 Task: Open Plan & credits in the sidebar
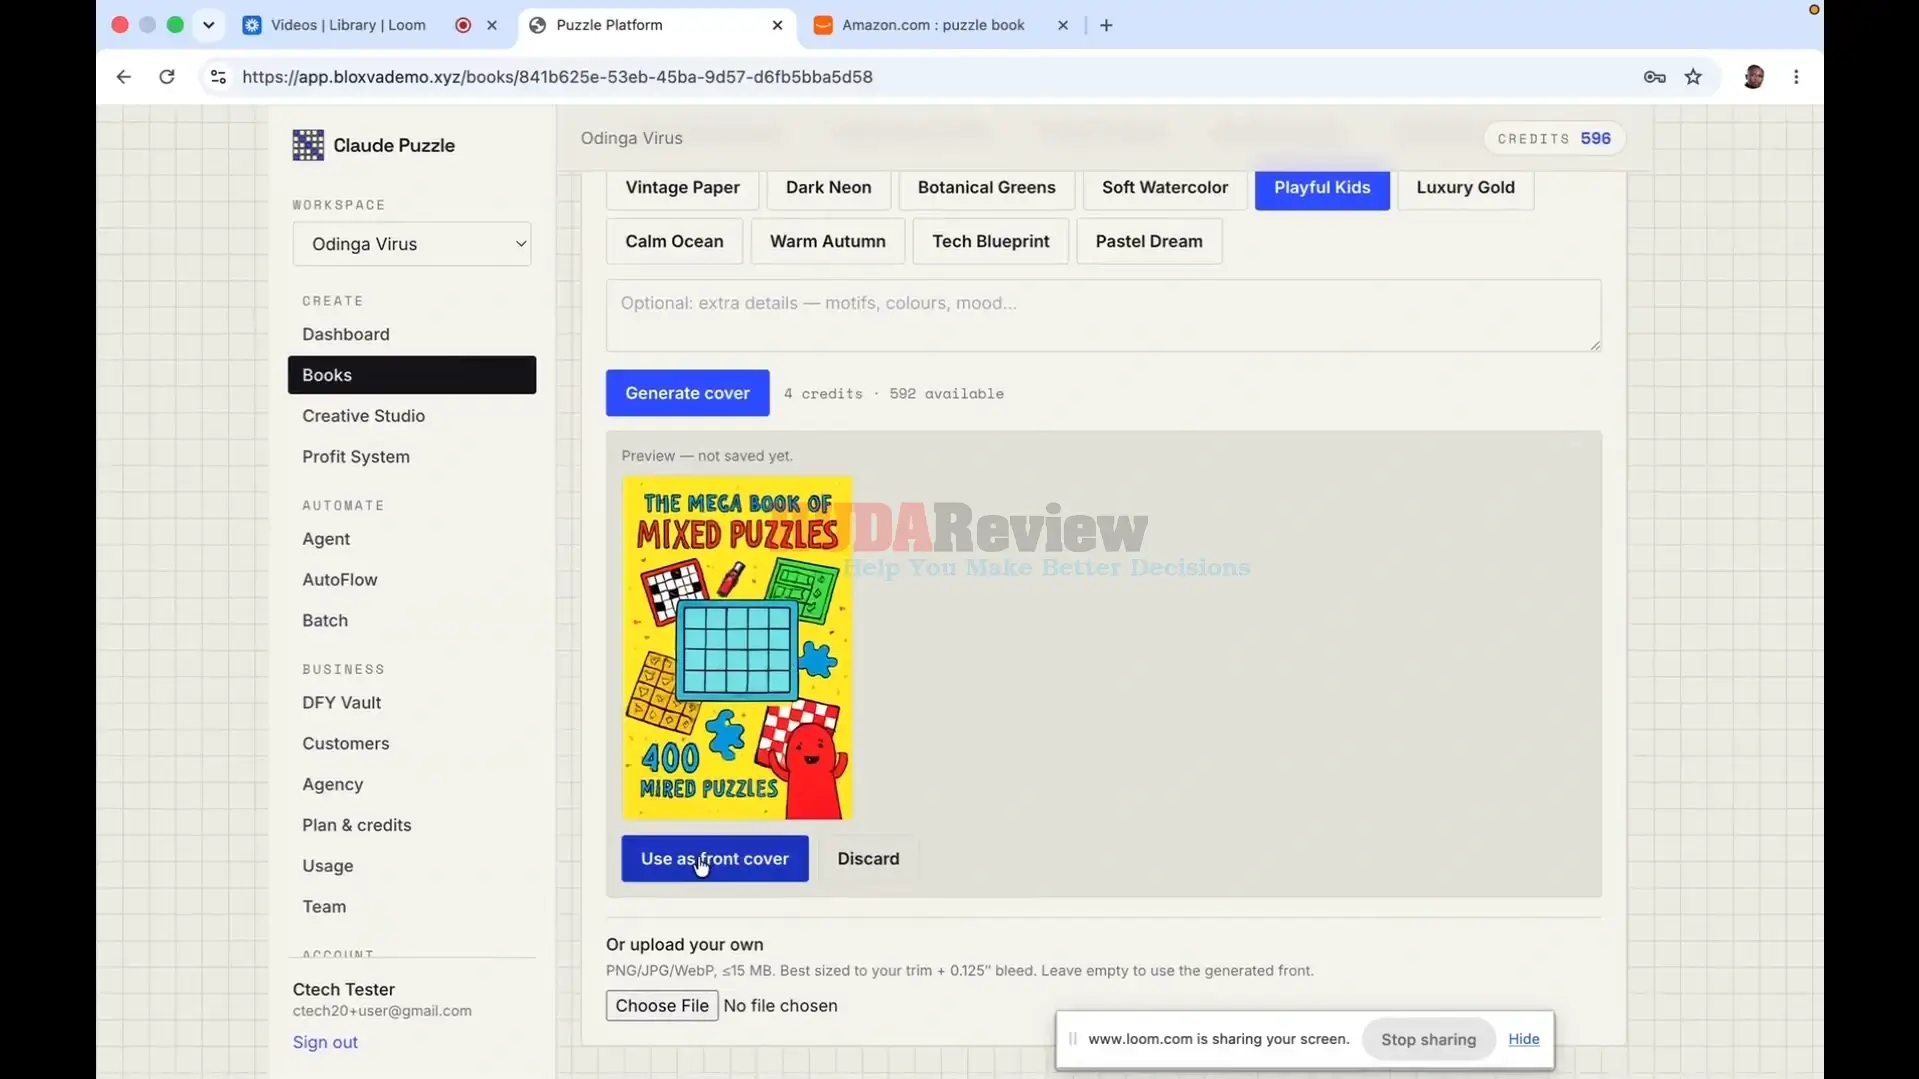pyautogui.click(x=412, y=826)
